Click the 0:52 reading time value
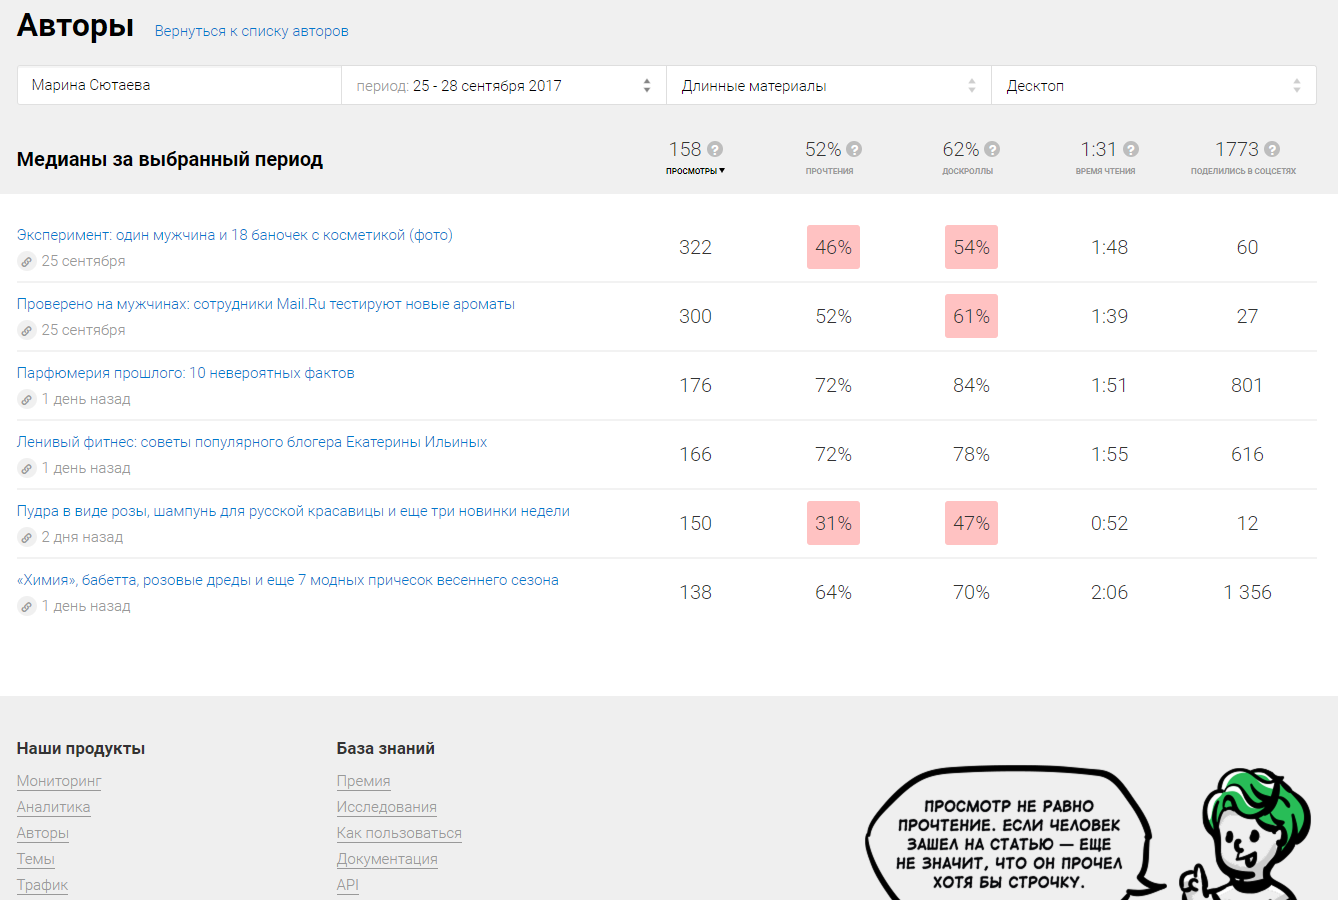 pos(1109,523)
